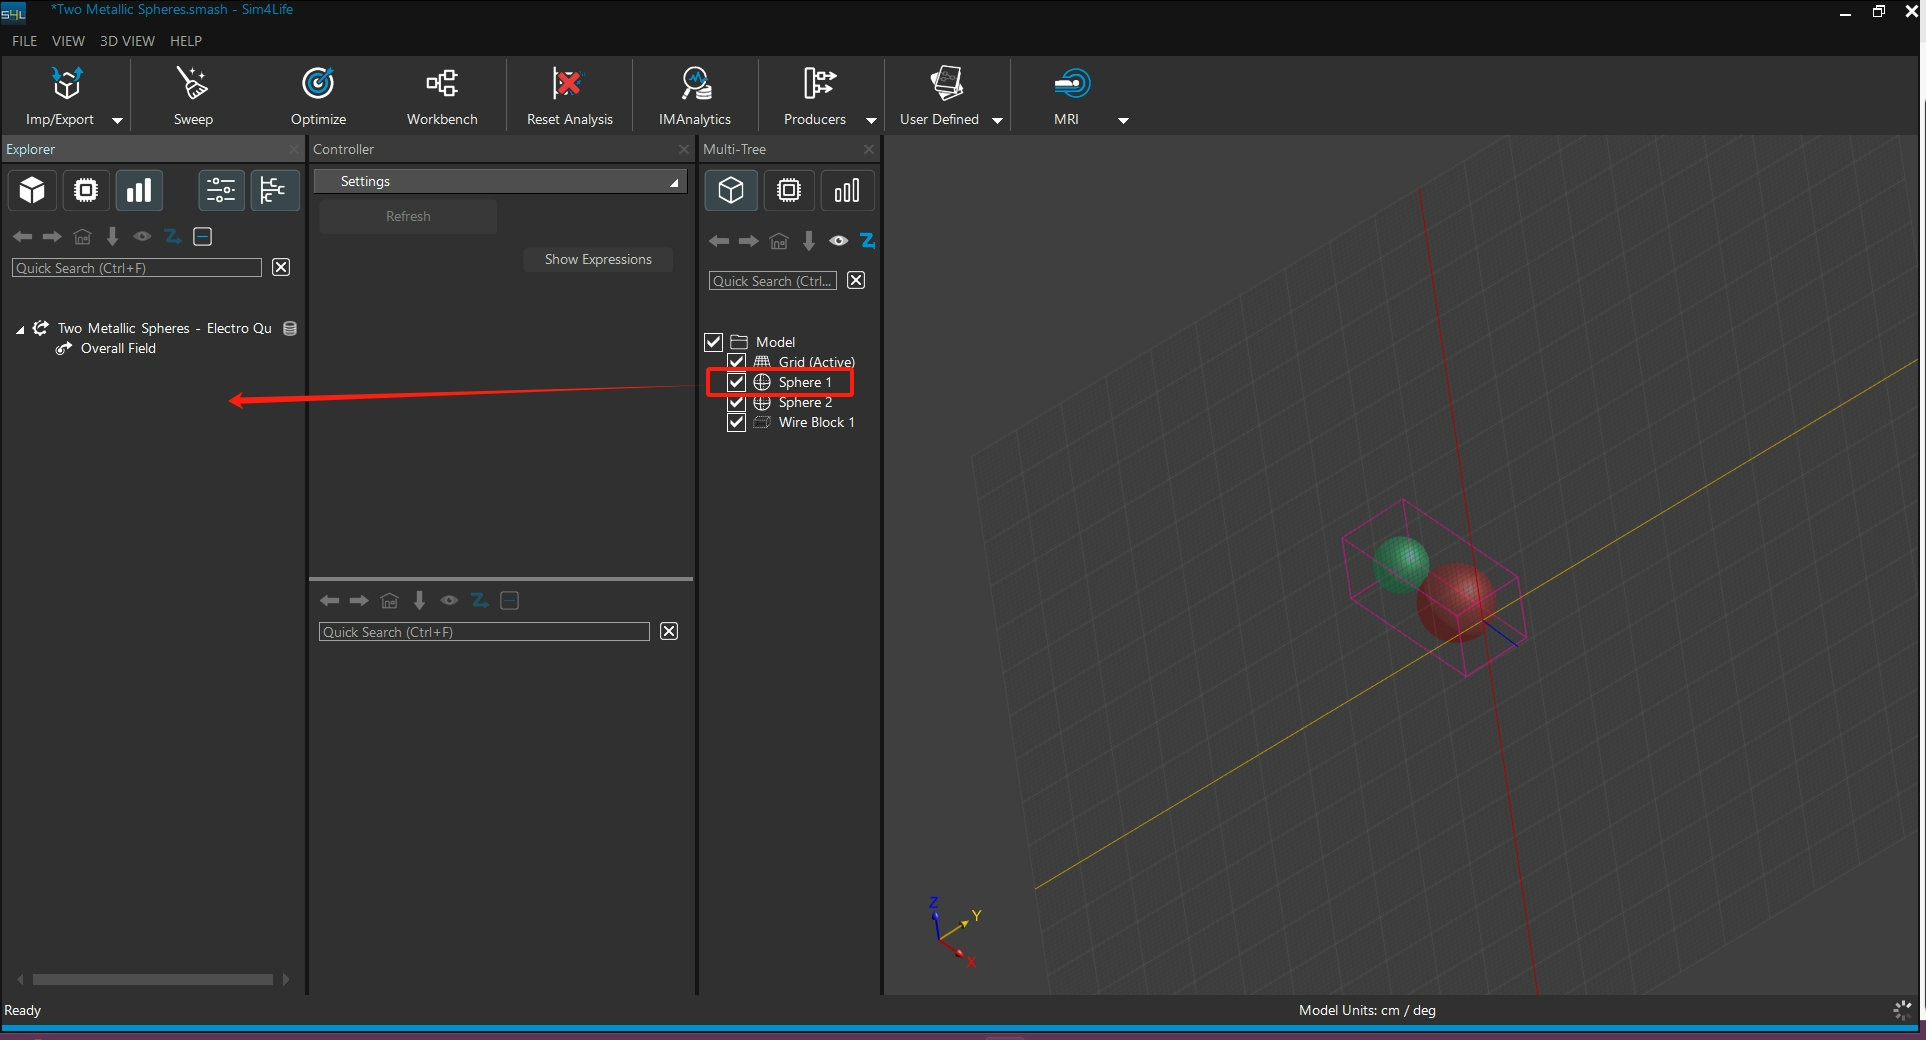Launch the Workbench tool

pyautogui.click(x=442, y=84)
